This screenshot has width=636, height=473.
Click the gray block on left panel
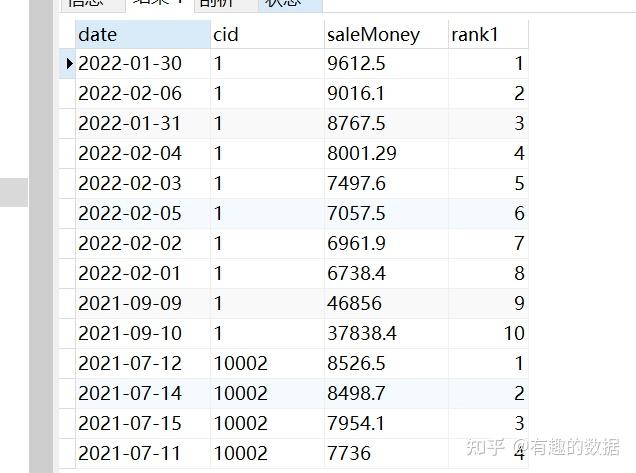click(x=14, y=192)
